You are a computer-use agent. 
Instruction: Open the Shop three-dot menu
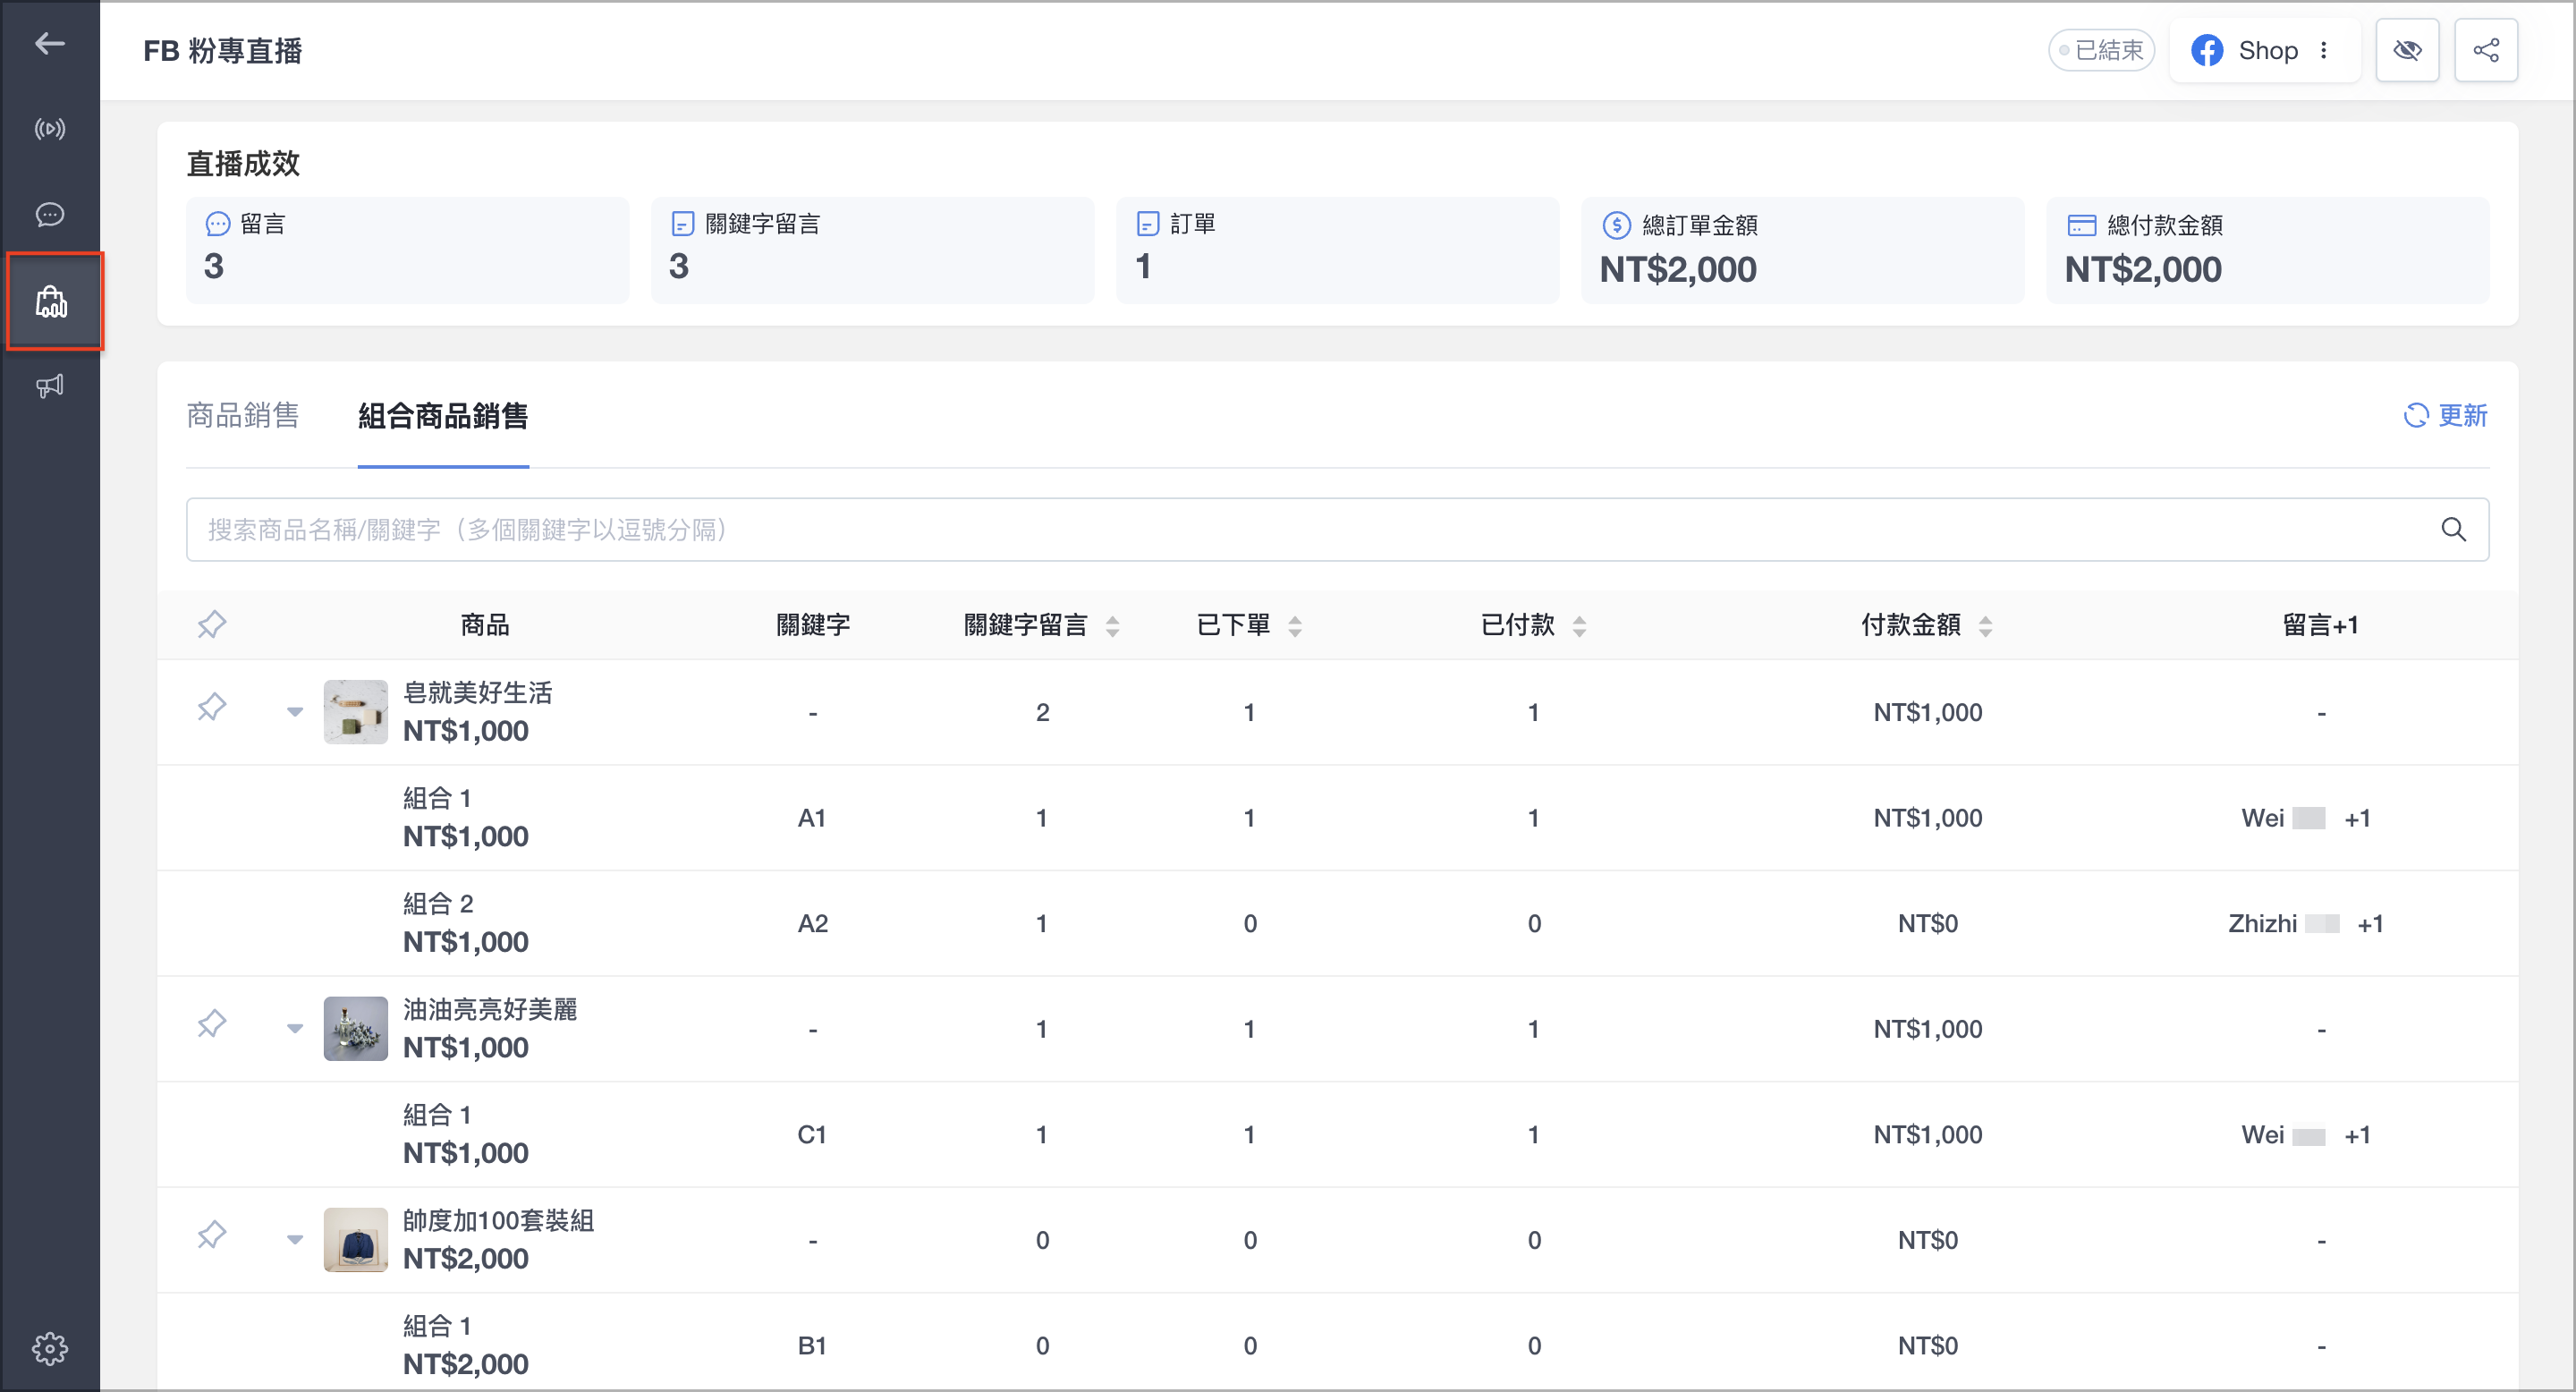(2324, 50)
